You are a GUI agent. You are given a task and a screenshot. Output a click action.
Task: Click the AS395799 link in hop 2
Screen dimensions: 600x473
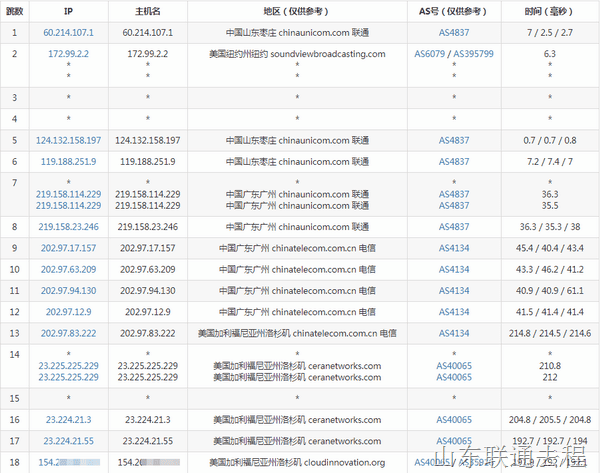473,54
